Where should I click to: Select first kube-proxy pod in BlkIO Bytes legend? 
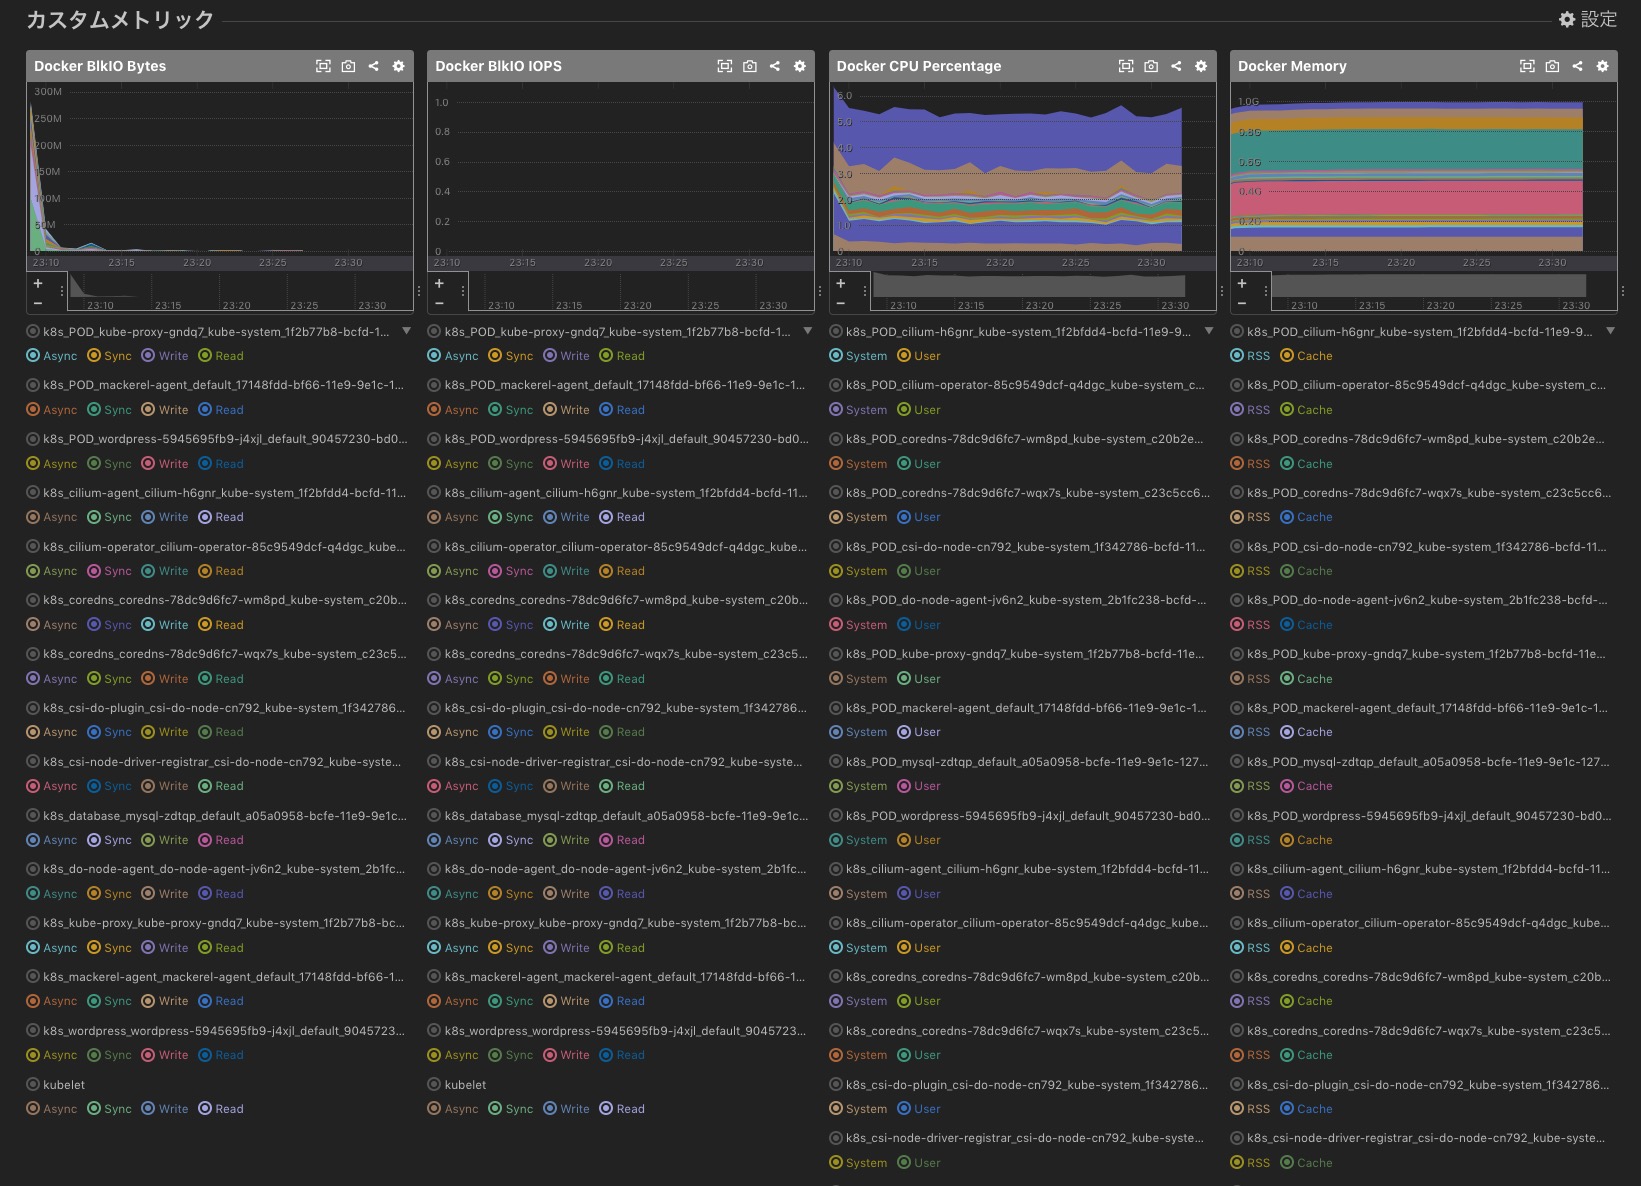click(215, 332)
